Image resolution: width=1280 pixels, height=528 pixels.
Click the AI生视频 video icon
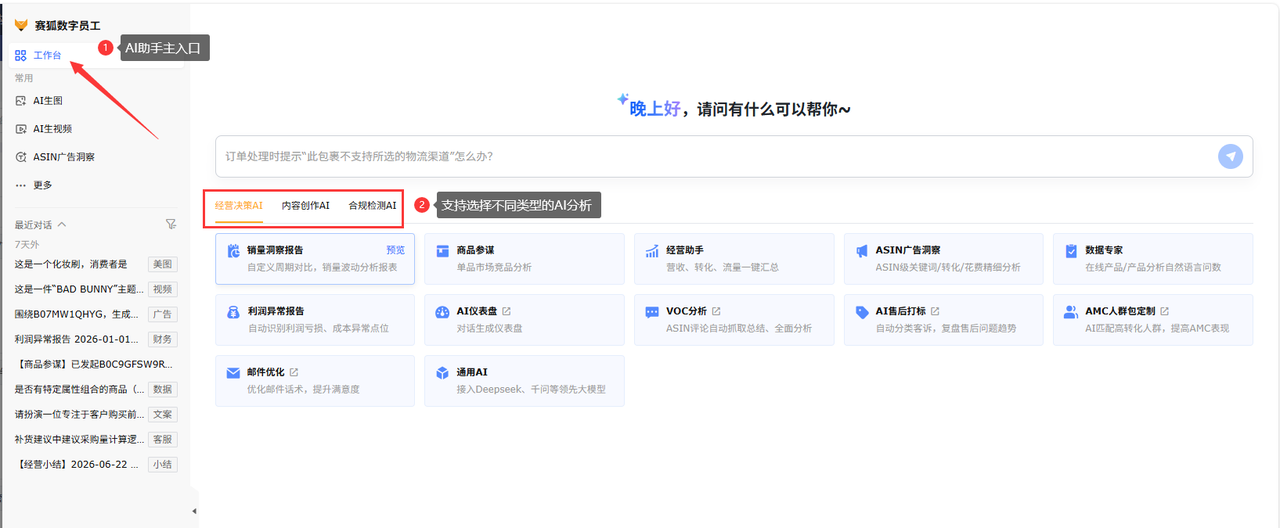pos(21,129)
